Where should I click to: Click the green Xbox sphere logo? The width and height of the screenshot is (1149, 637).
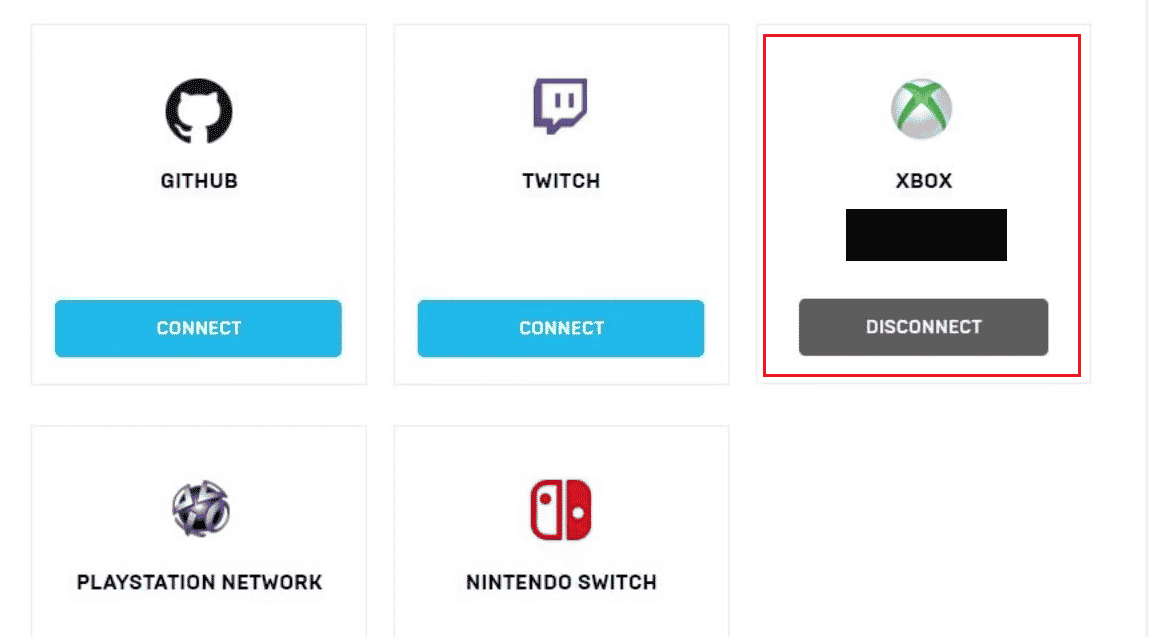(922, 108)
